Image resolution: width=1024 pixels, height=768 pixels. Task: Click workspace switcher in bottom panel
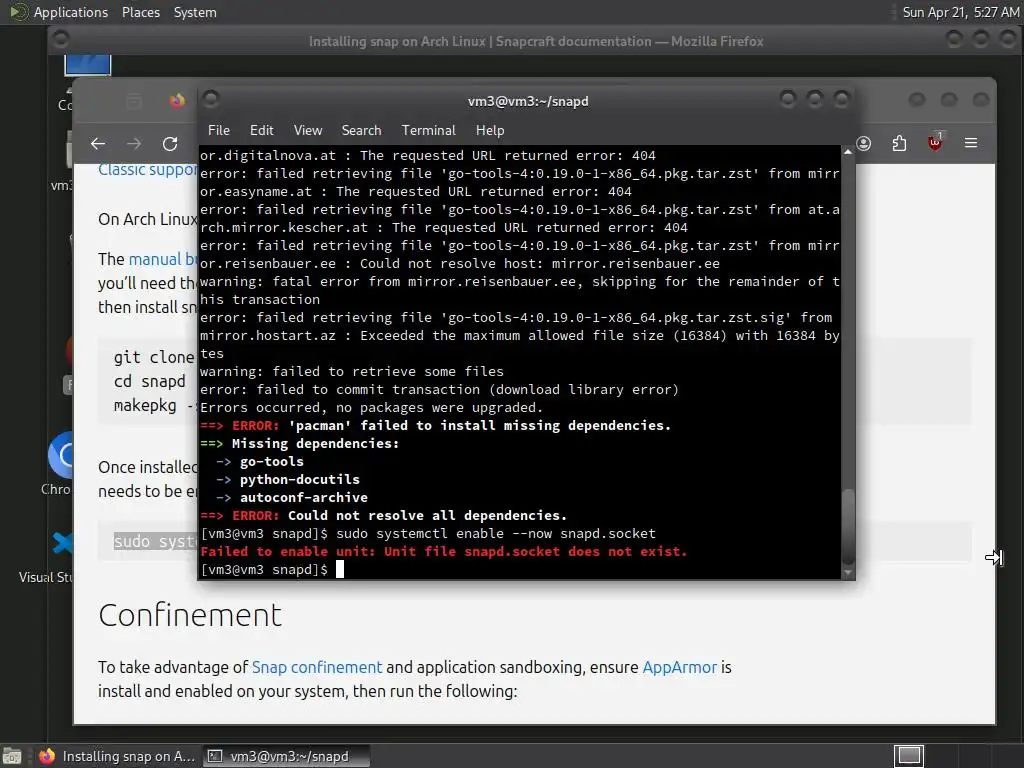coord(909,756)
